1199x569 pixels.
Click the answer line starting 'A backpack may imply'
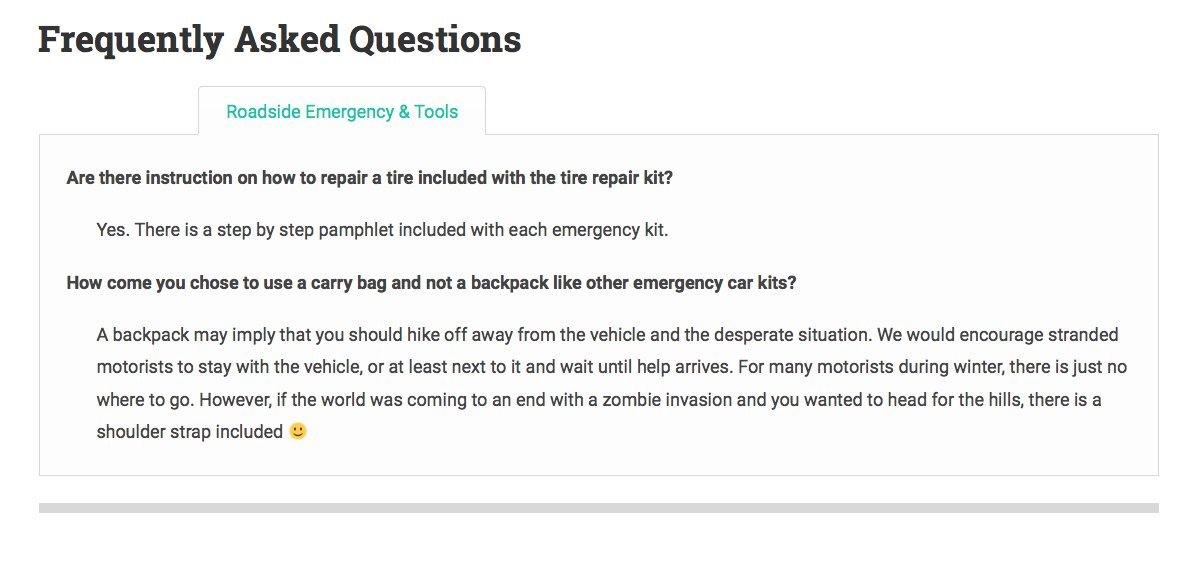tap(607, 334)
